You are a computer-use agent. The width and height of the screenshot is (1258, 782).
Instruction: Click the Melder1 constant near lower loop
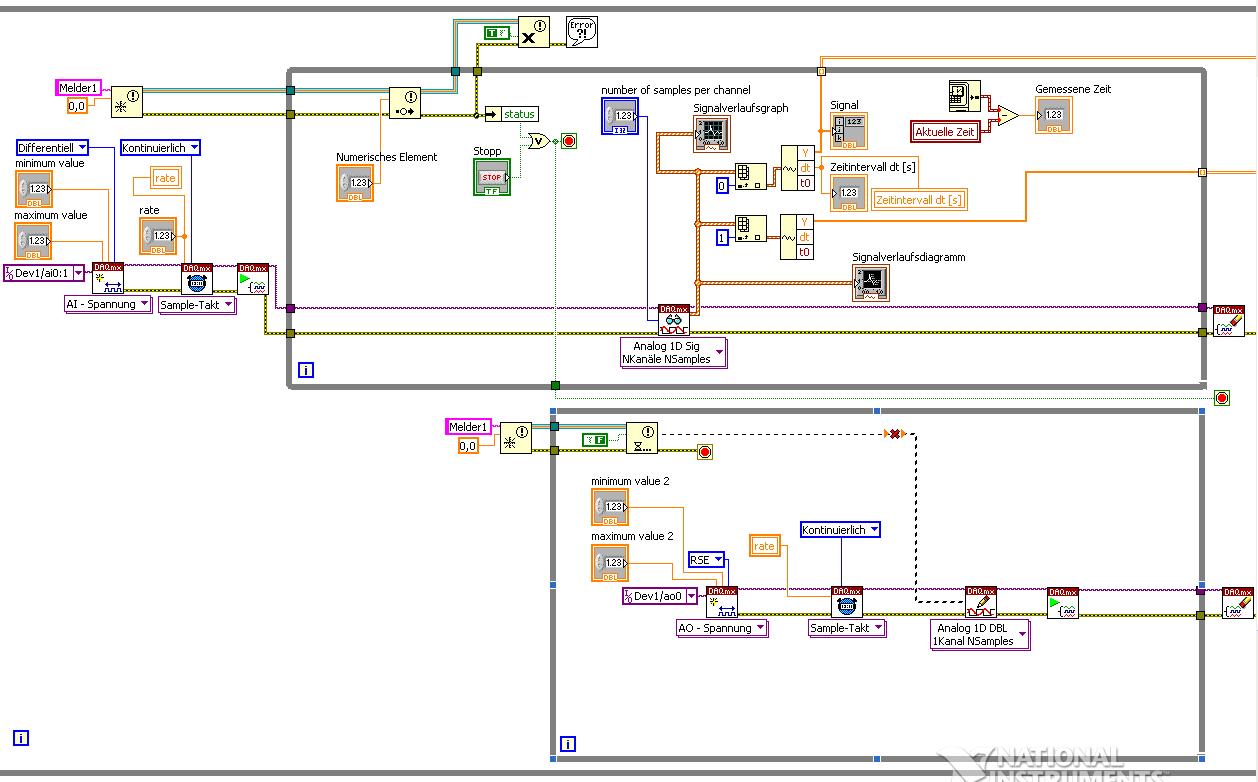(468, 427)
